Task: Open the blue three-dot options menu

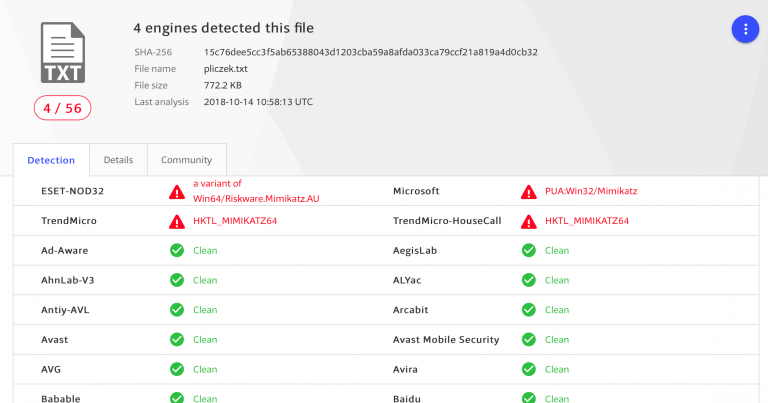Action: pos(745,29)
